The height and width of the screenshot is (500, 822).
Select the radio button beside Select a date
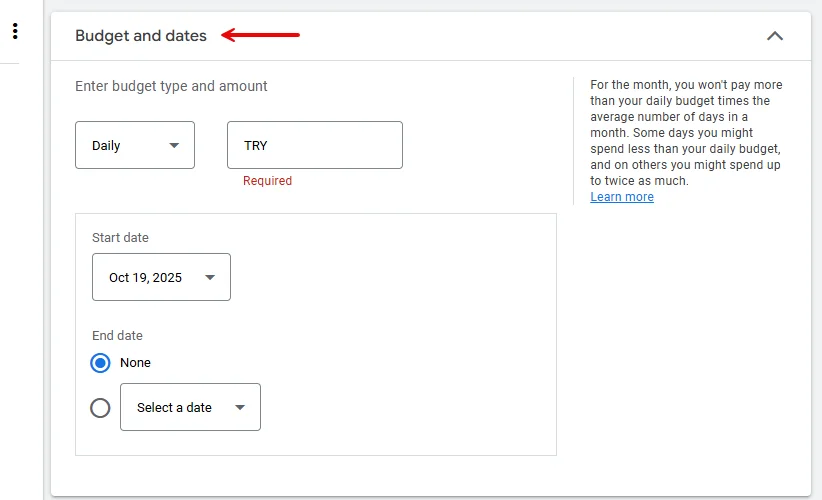100,407
